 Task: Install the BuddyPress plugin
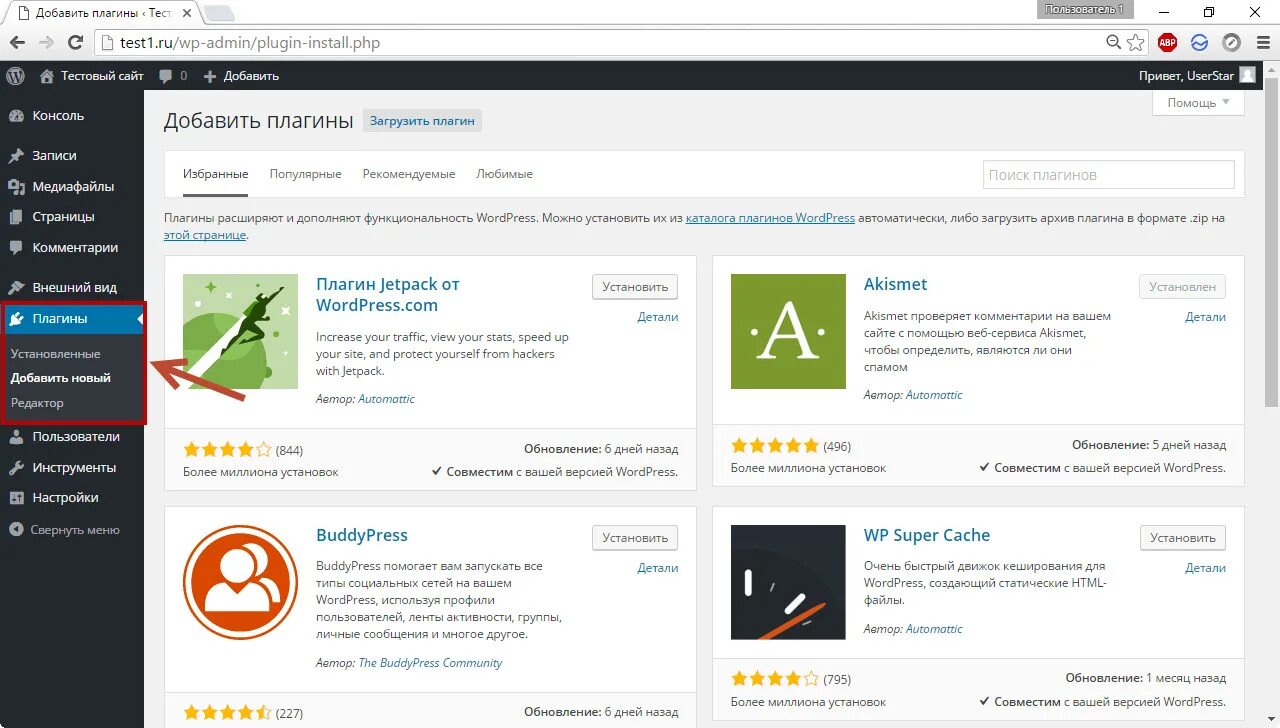click(634, 537)
